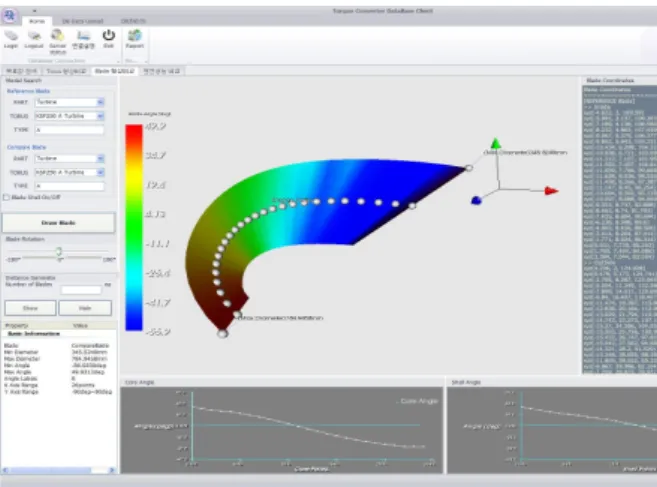Image resolution: width=657 pixels, height=487 pixels.
Task: Click the Compare Blade TYPE input field
Action: pyautogui.click(x=69, y=186)
